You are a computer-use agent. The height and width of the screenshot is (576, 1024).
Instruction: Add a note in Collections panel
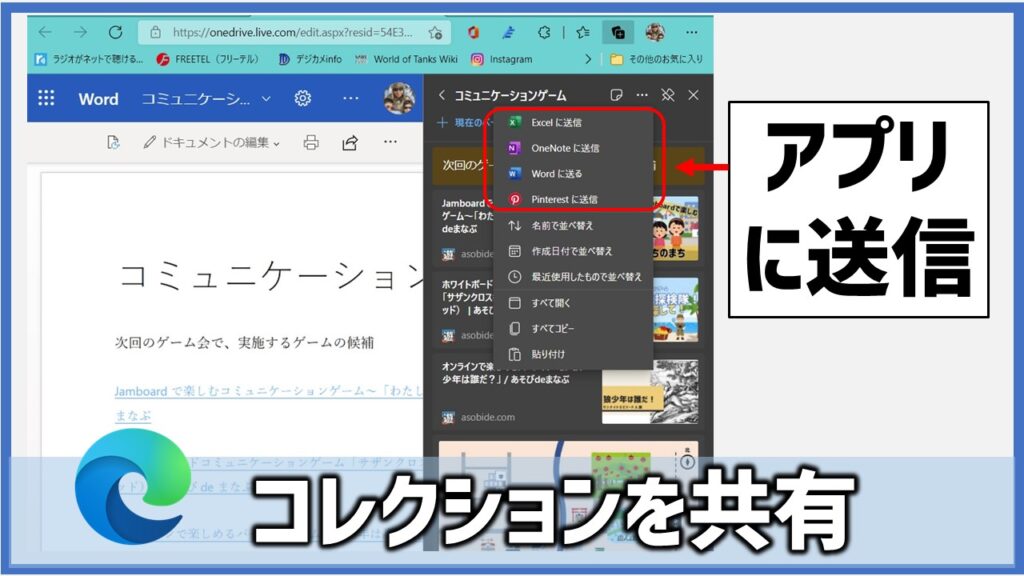click(x=617, y=95)
